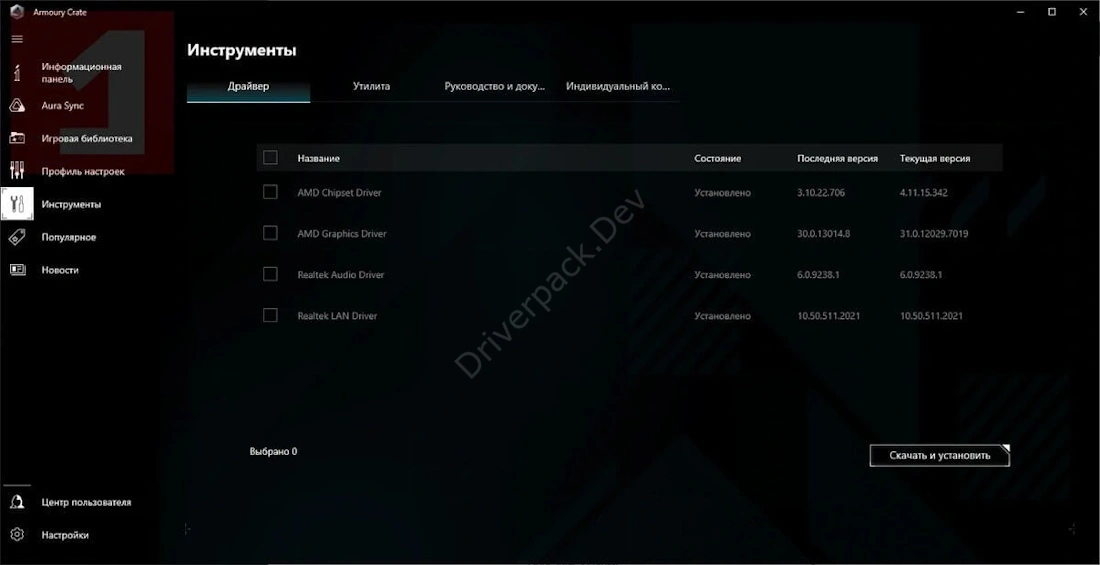Open Информационная панель from the sidebar
This screenshot has height=565, width=1100.
coord(81,73)
